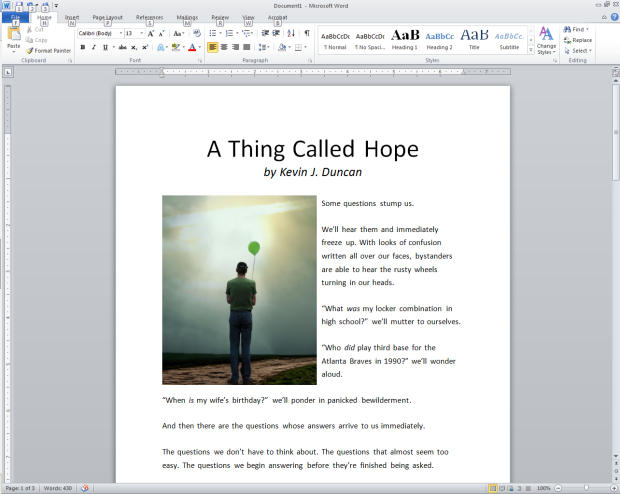Click the zoom in plus button
This screenshot has width=620, height=494.
coord(614,488)
